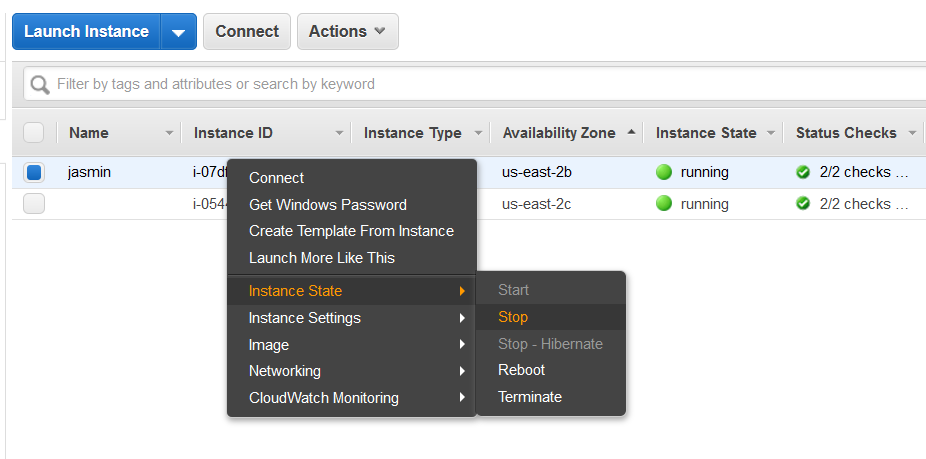This screenshot has width=926, height=459.
Task: Click 2/2 checks icon for second instance
Action: coord(803,204)
